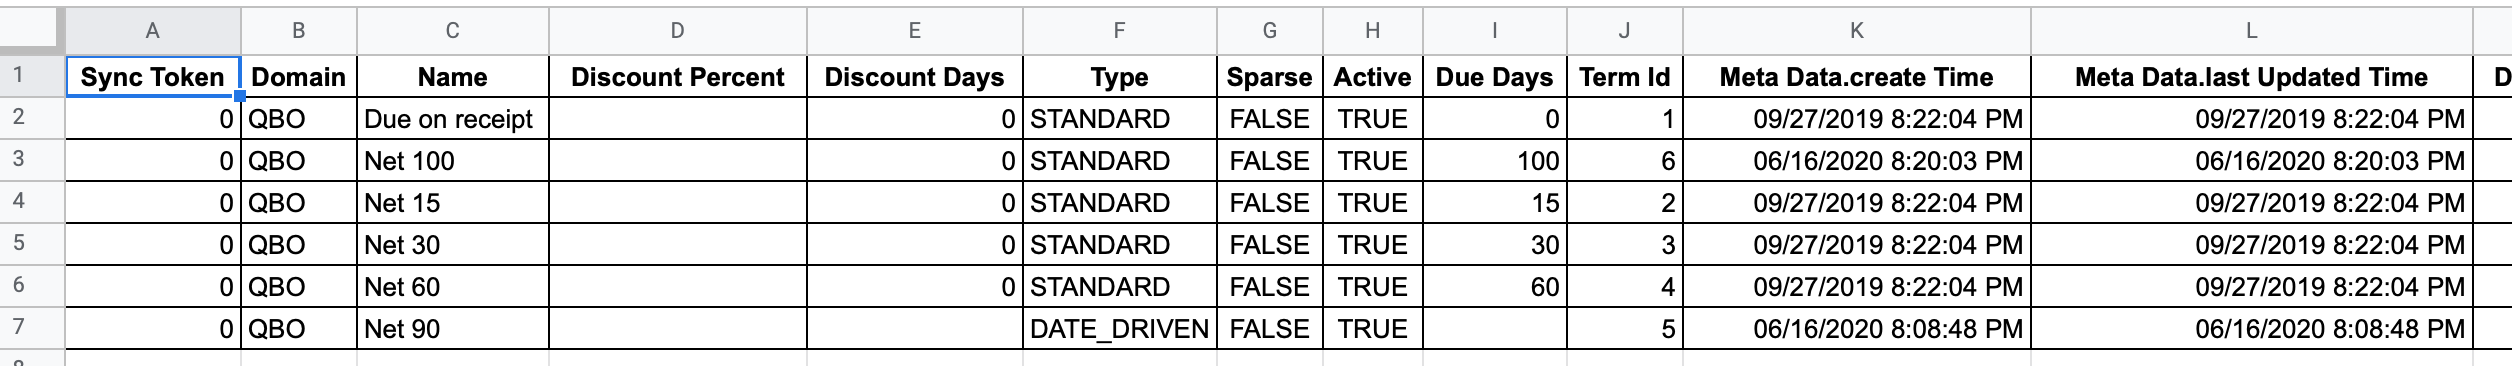Select column L header

2252,31
